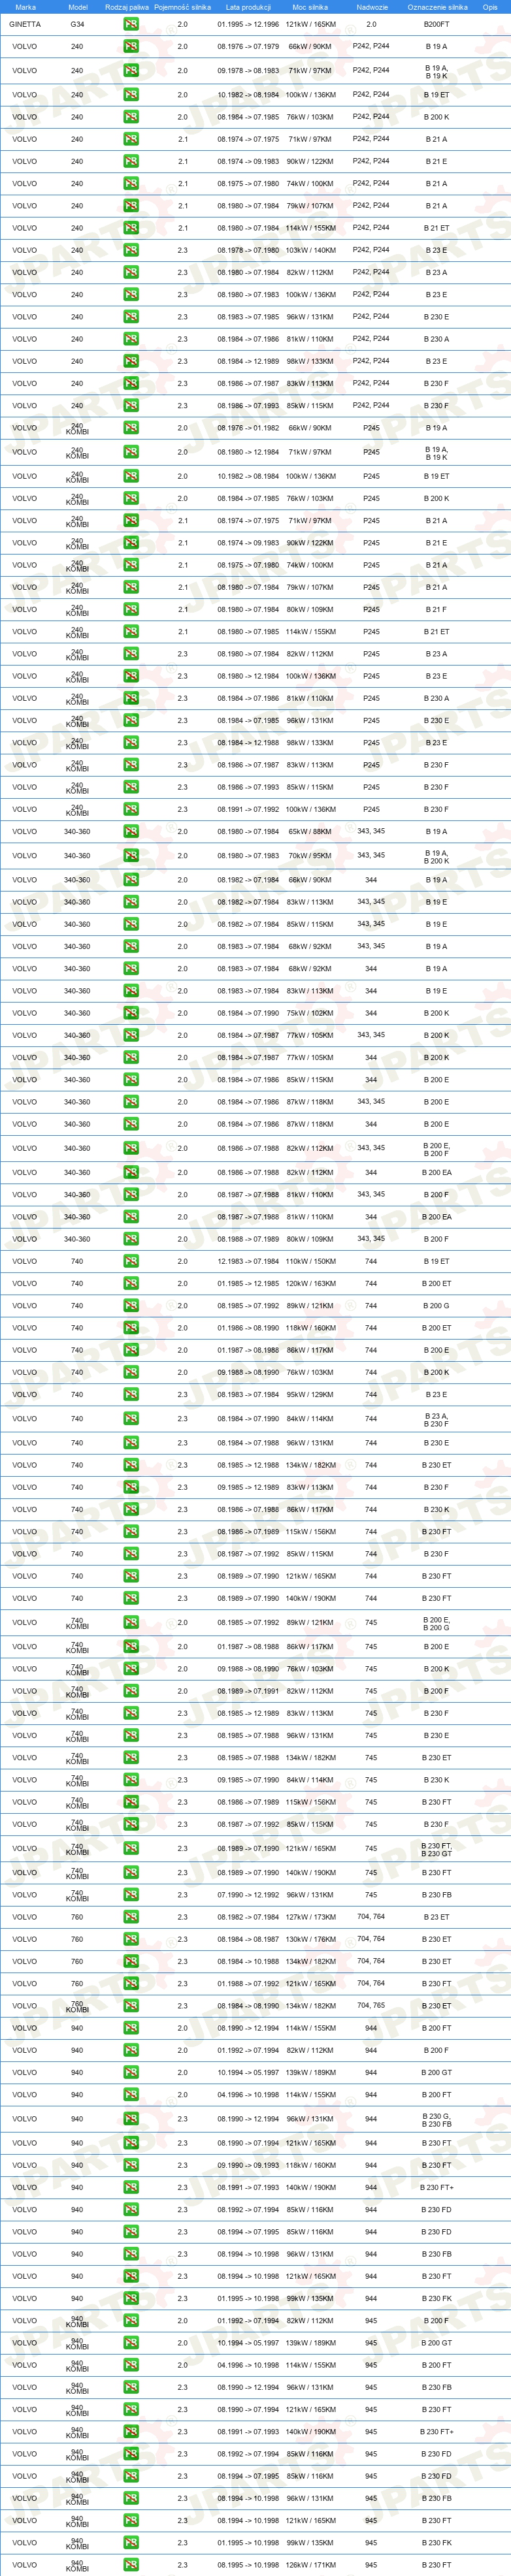The image size is (511, 2576).
Task: Click the Marka column header
Action: click(x=26, y=7)
